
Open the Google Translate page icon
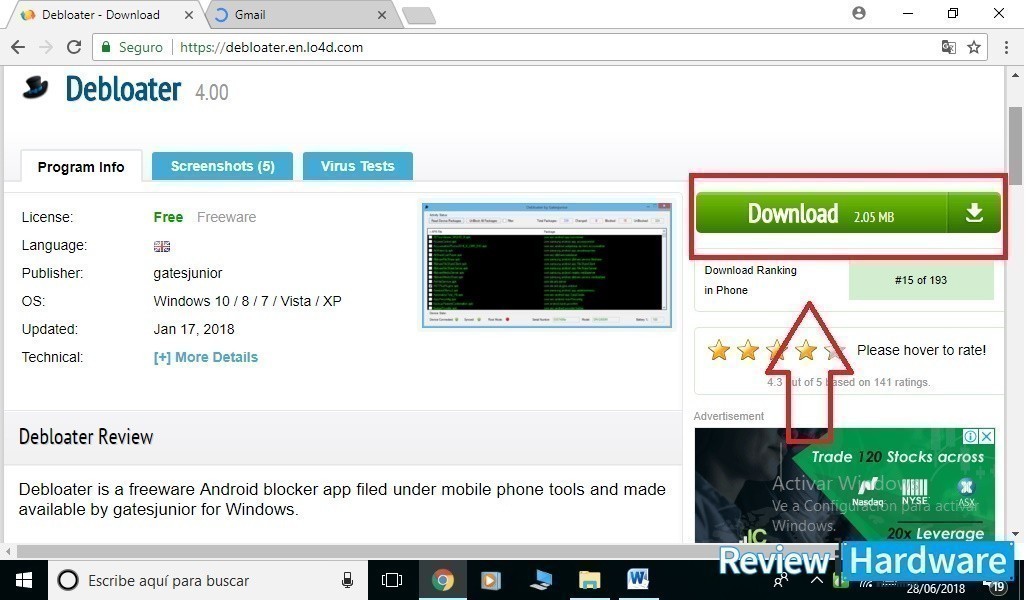pyautogui.click(x=948, y=47)
